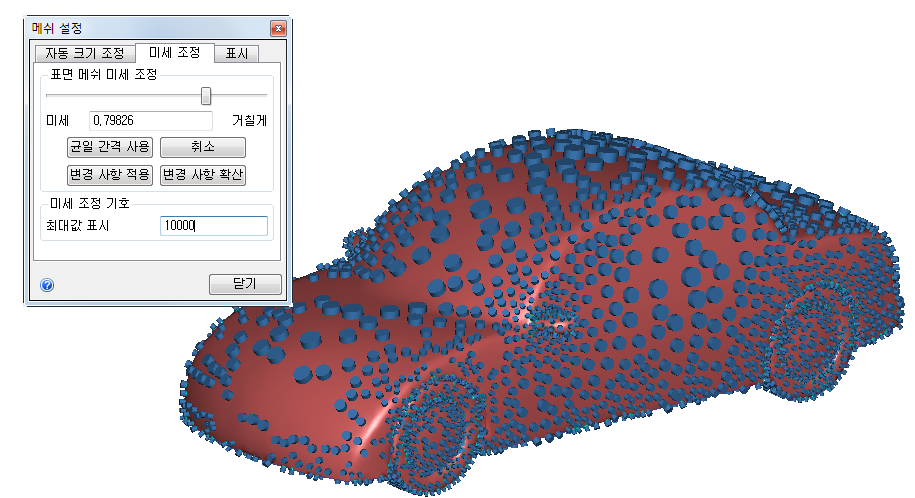Click the 0.79826 value input field
The height and width of the screenshot is (498, 915).
click(151, 121)
